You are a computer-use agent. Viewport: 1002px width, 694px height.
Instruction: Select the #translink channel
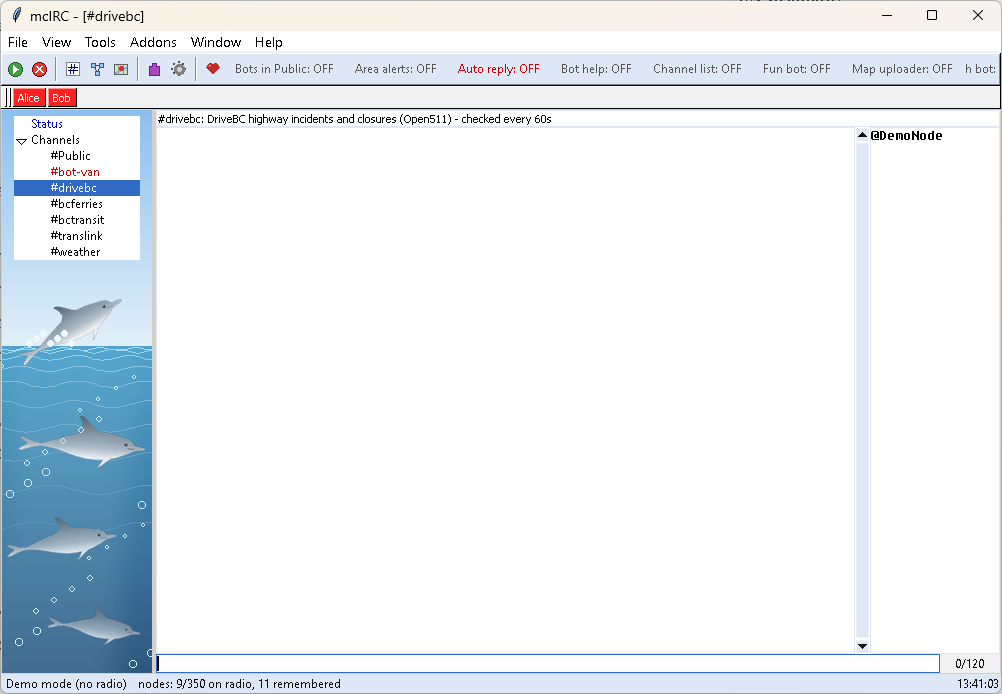(x=77, y=236)
